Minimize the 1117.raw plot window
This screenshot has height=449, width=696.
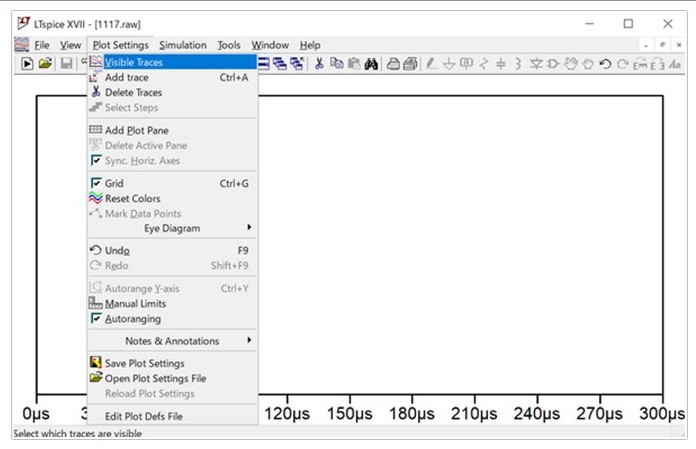646,45
